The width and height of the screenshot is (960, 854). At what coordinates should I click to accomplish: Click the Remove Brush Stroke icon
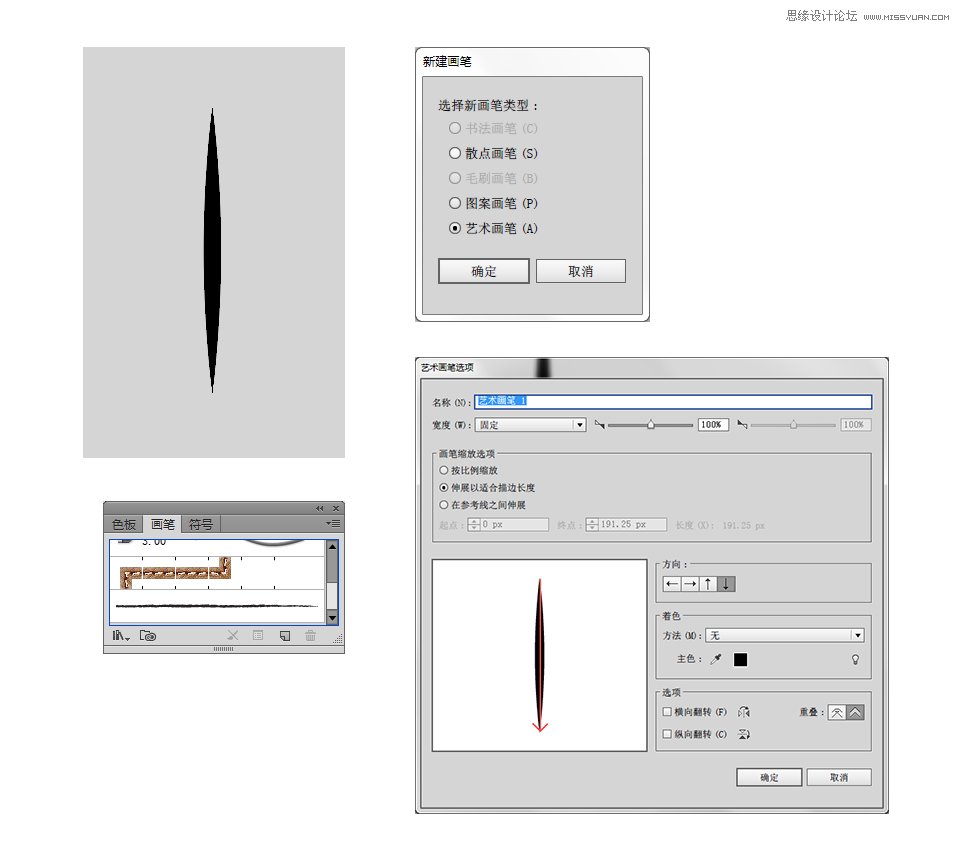(233, 636)
